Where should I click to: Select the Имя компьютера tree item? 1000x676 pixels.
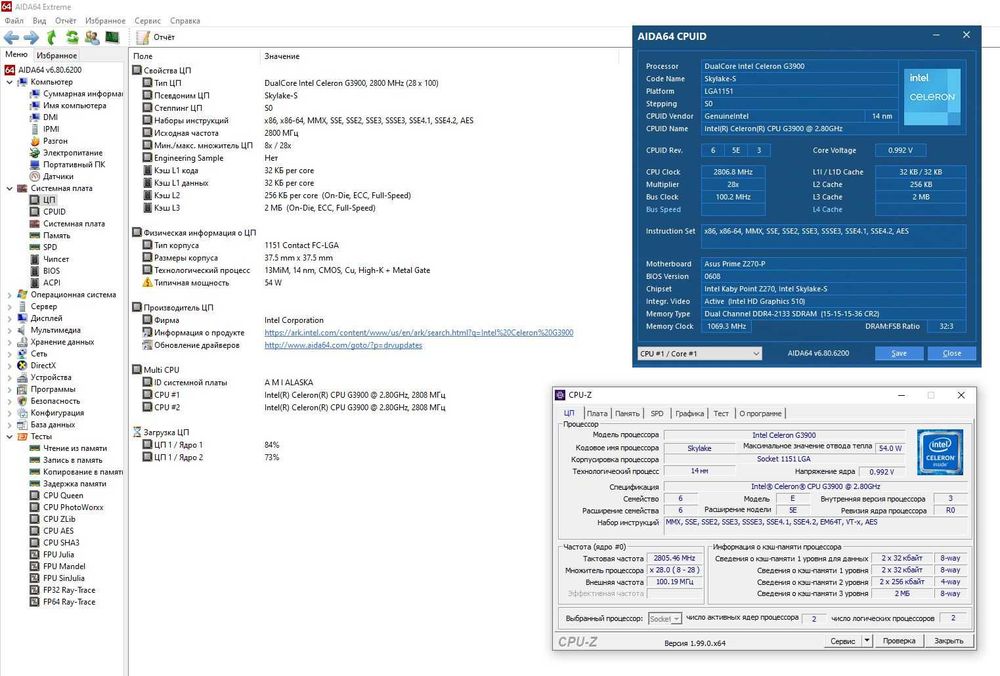coord(75,105)
